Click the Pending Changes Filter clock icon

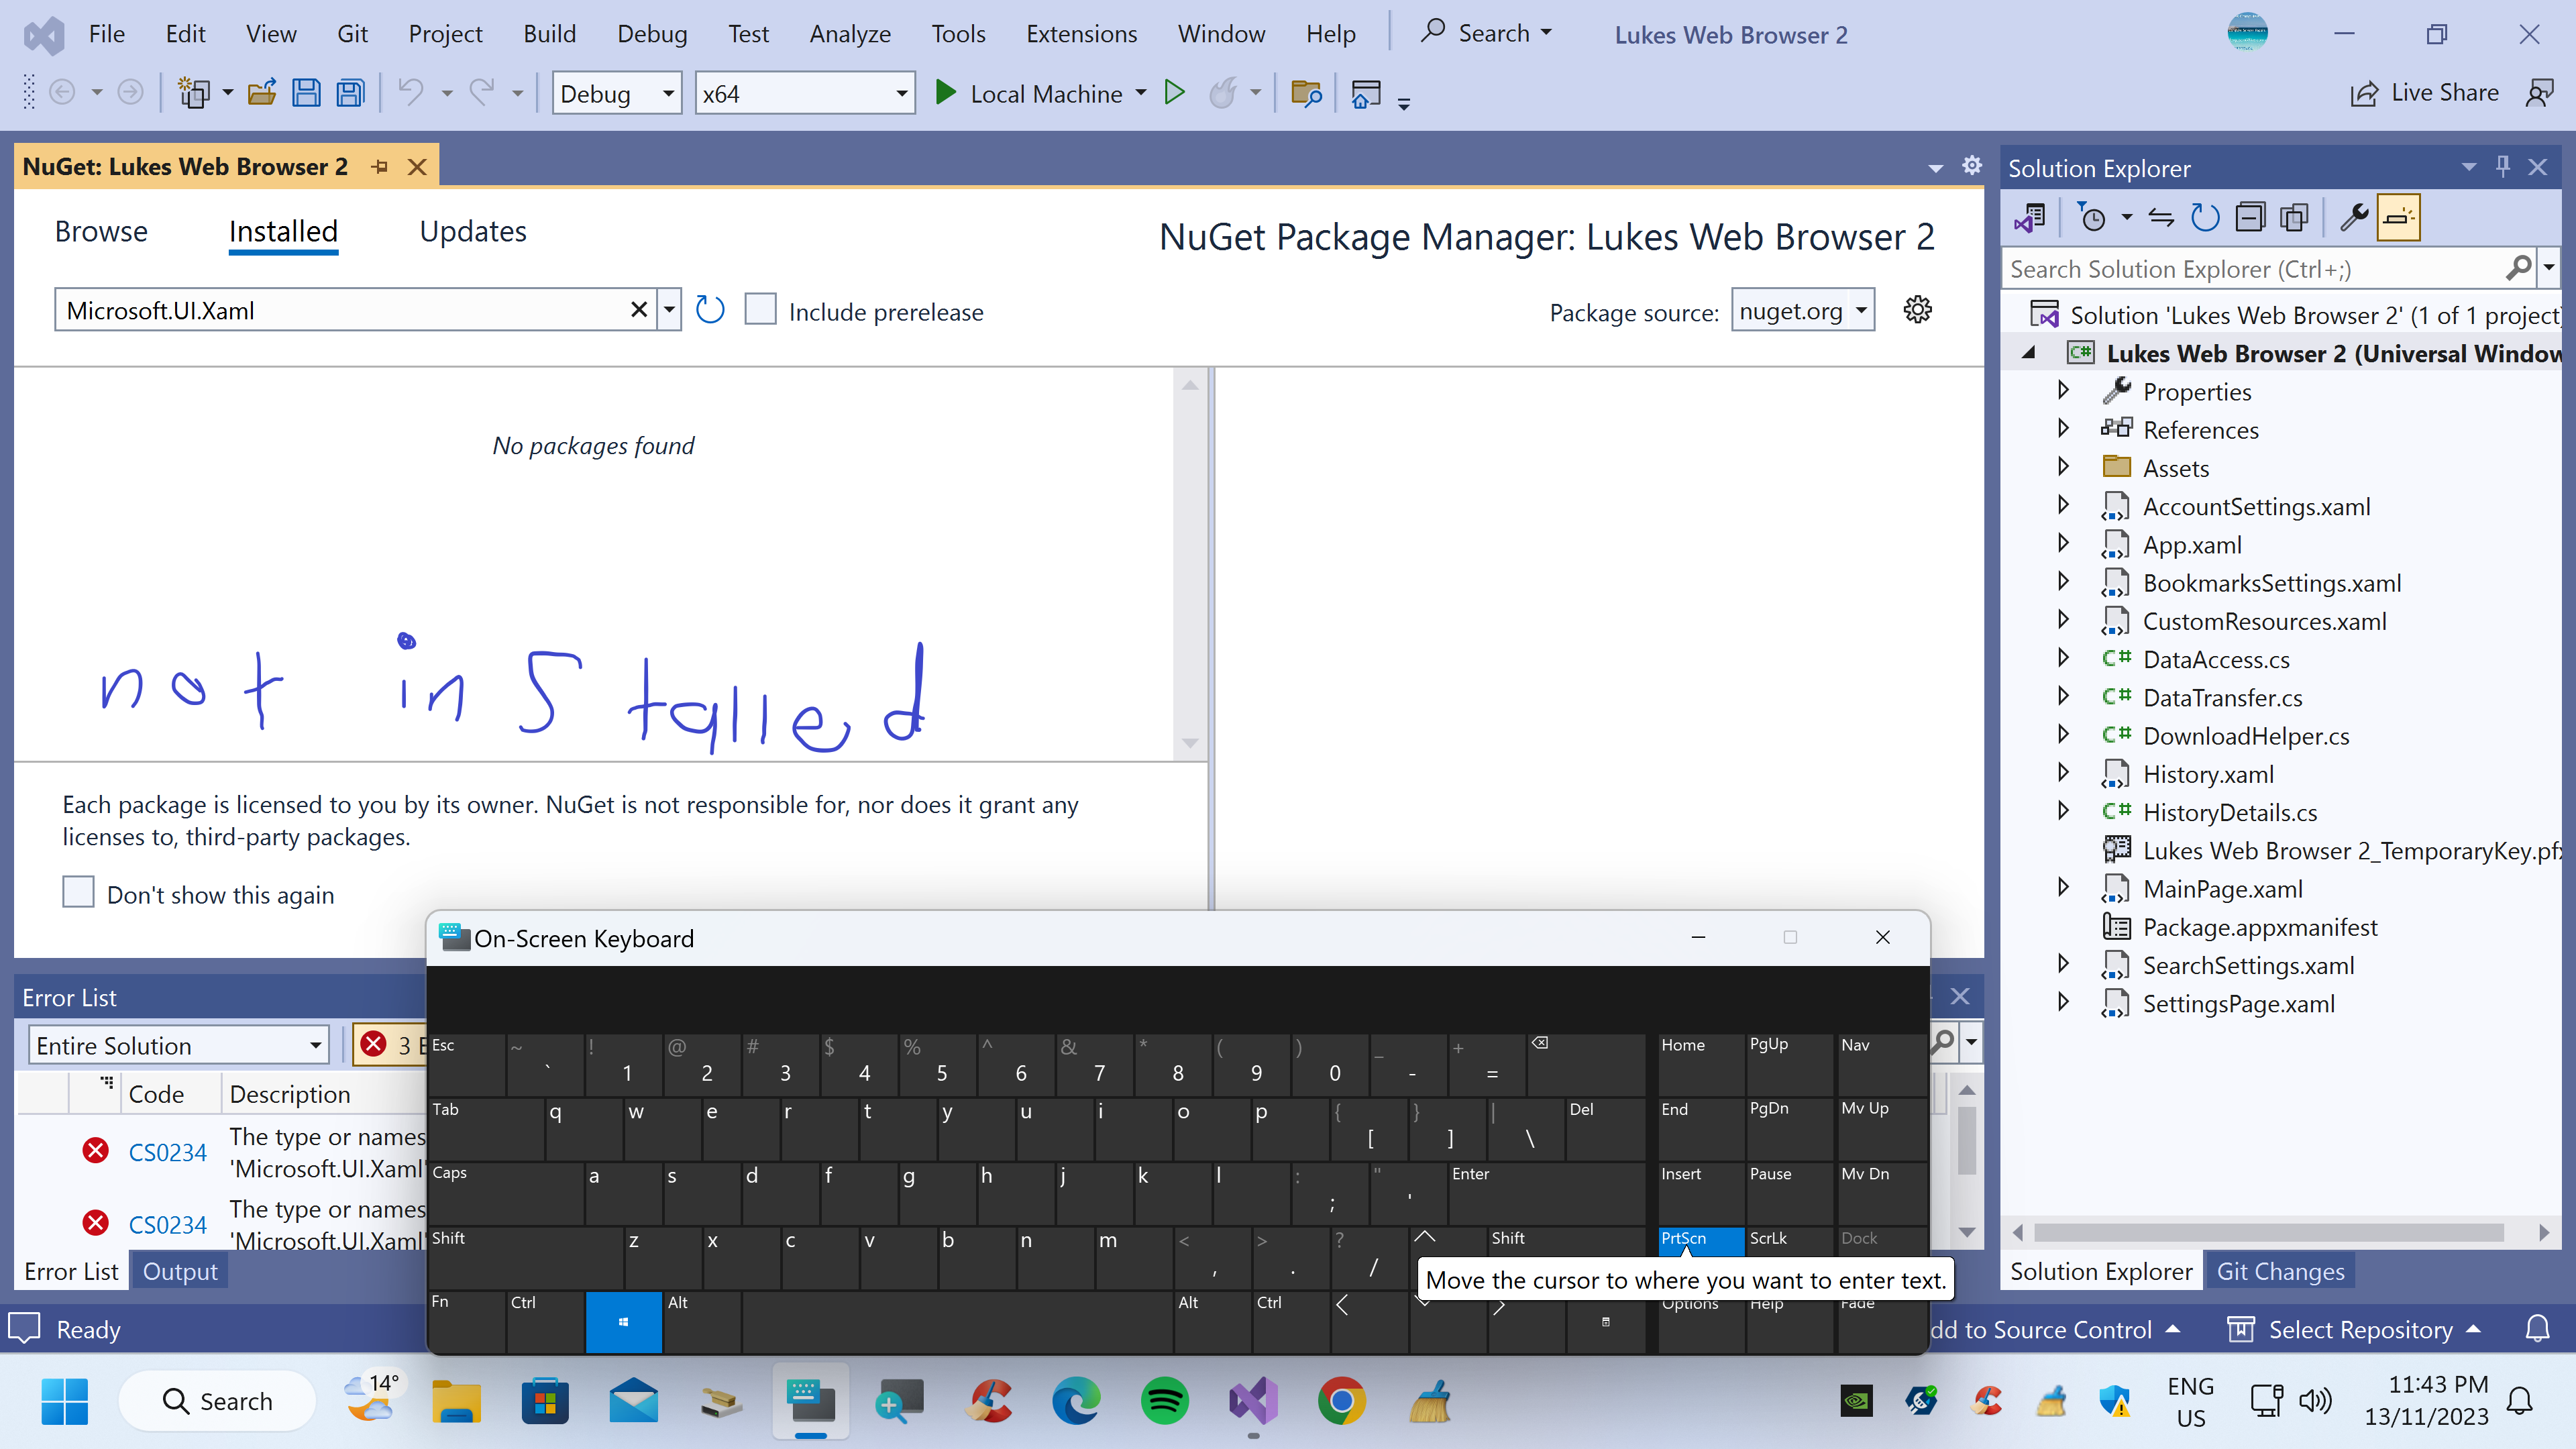[x=2091, y=217]
